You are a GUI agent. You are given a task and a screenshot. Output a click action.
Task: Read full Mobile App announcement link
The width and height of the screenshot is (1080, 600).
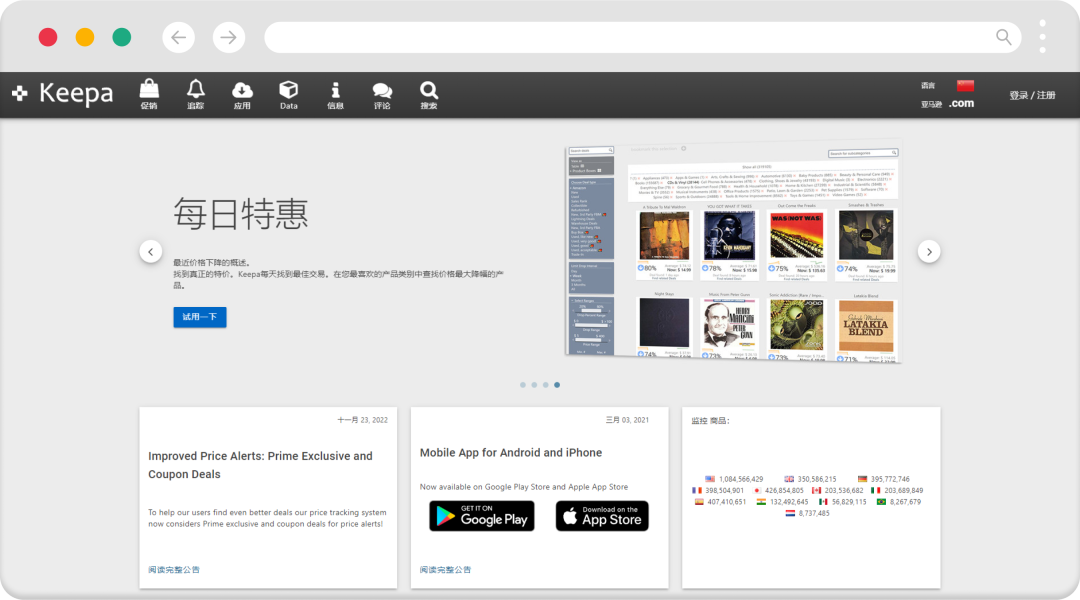coord(445,570)
